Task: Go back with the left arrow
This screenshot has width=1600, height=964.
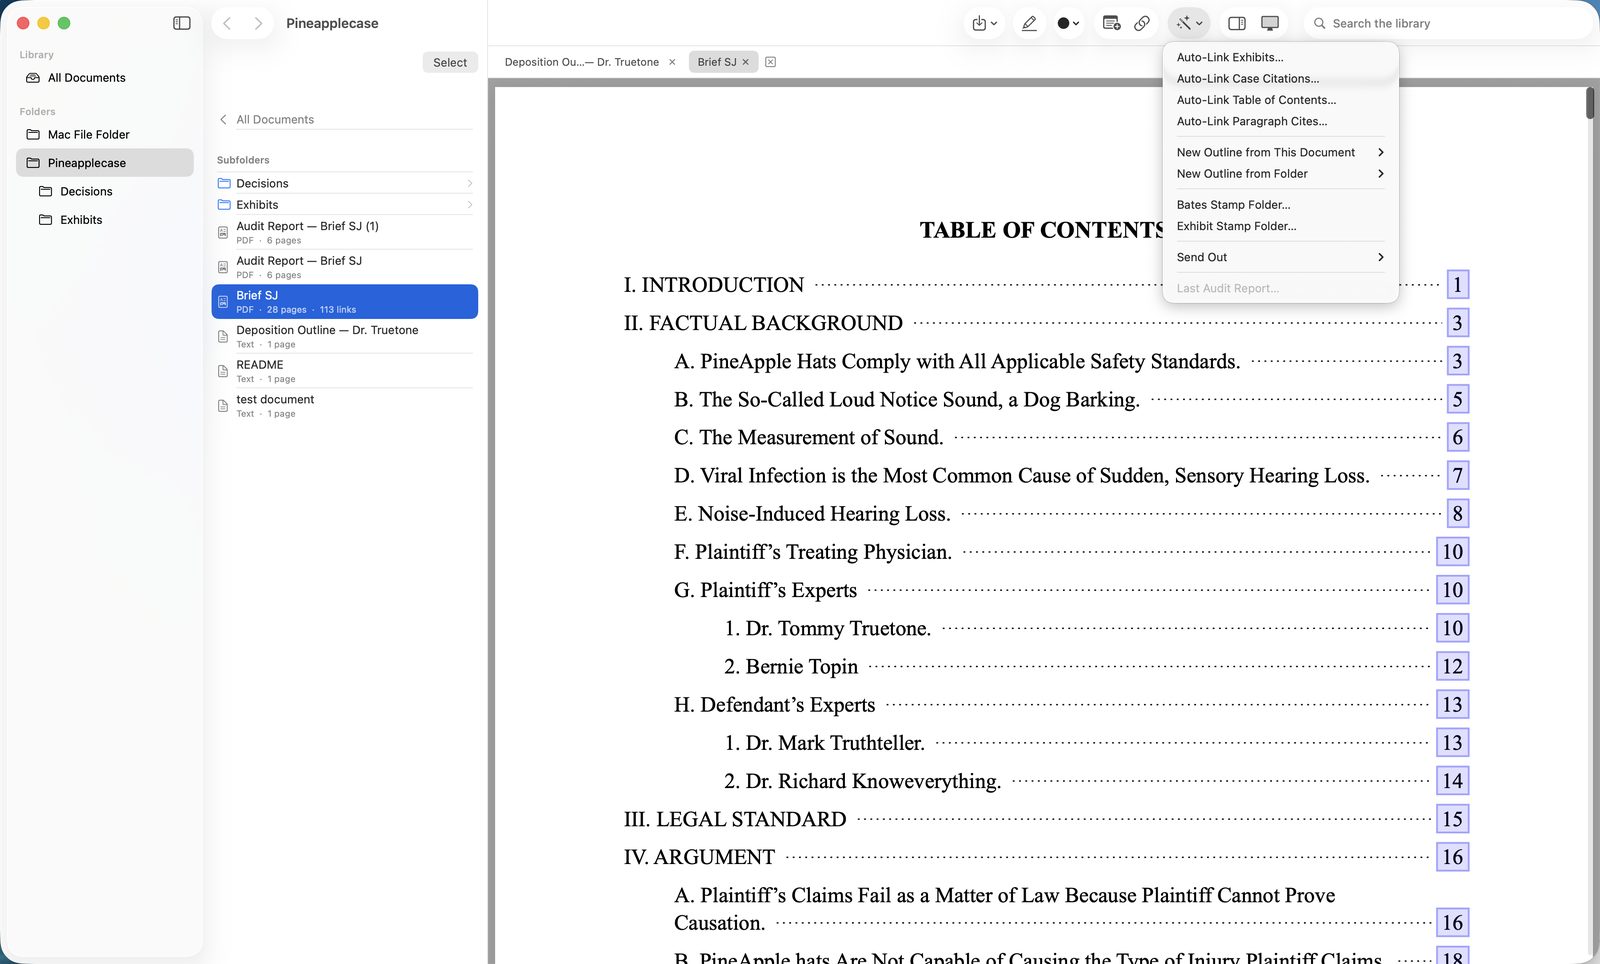Action: [x=228, y=23]
